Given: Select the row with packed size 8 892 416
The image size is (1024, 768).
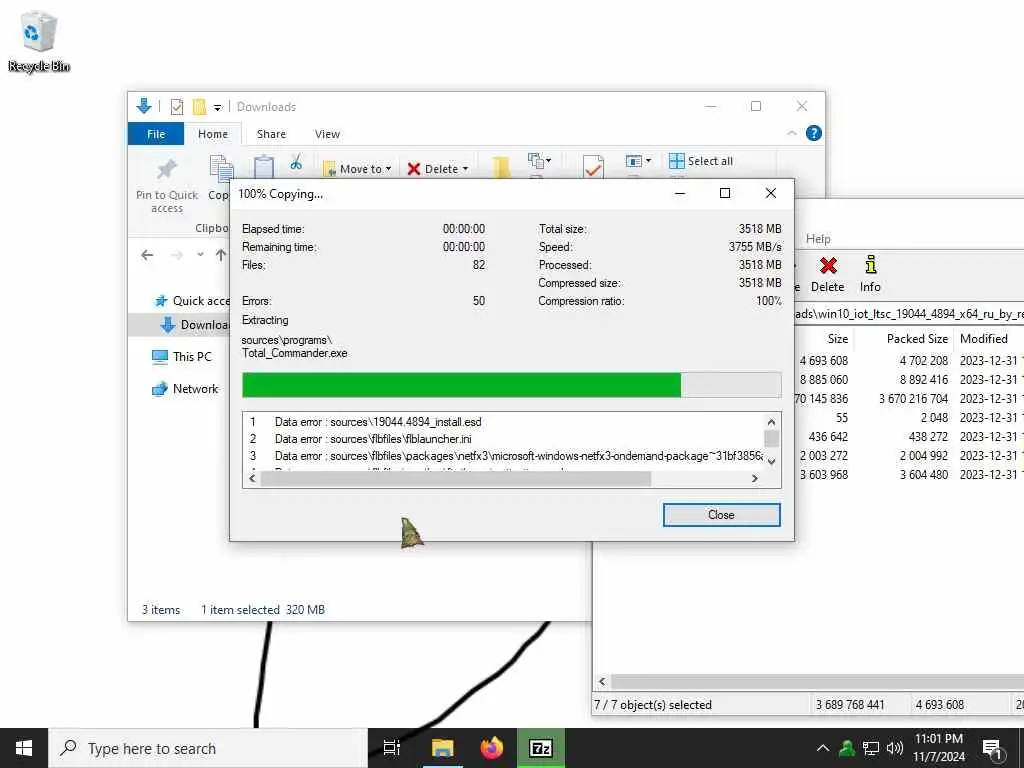Looking at the screenshot, I should tap(909, 379).
